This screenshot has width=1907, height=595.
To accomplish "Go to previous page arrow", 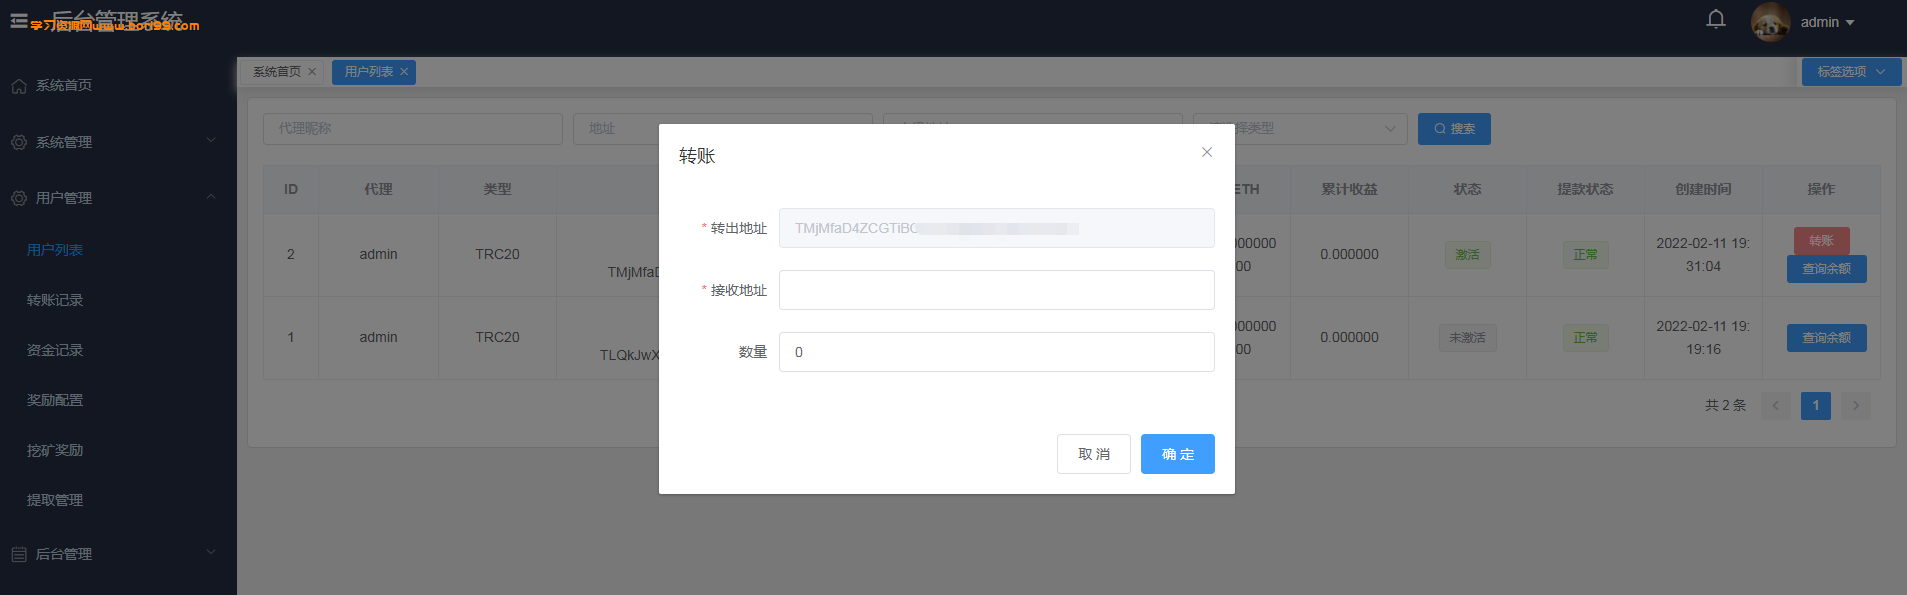I will tap(1776, 405).
